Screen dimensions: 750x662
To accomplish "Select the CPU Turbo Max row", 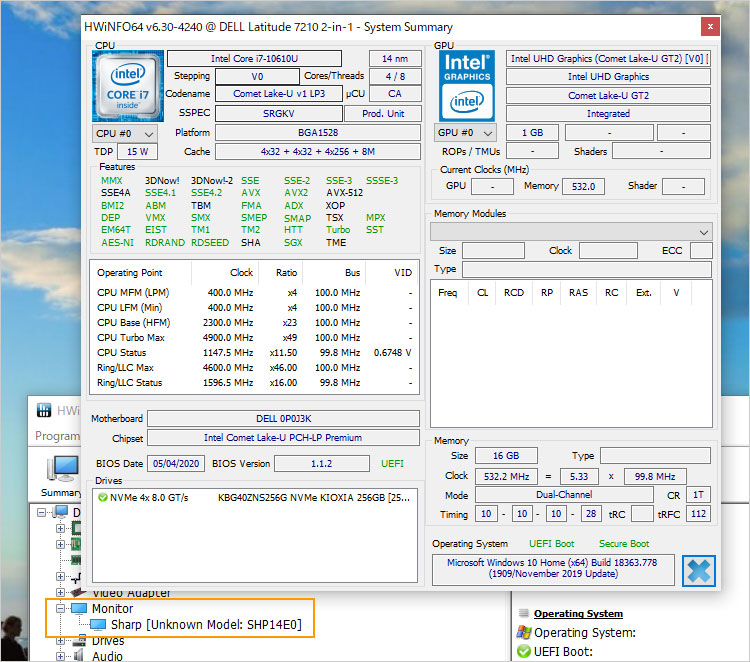I will coord(254,338).
